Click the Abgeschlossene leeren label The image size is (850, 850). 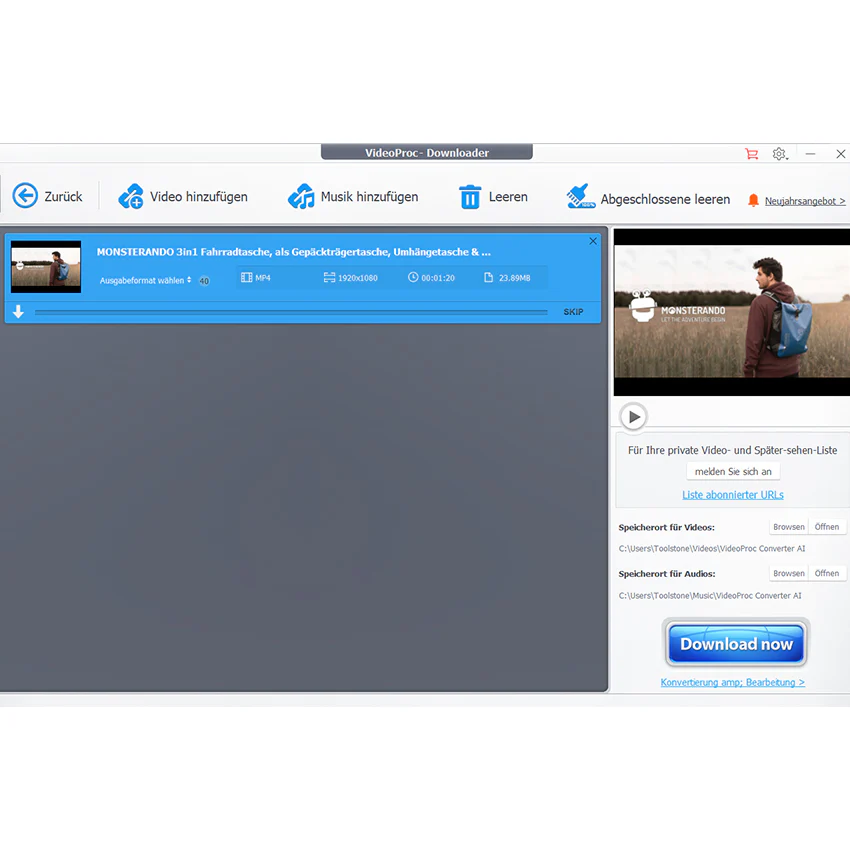[665, 199]
